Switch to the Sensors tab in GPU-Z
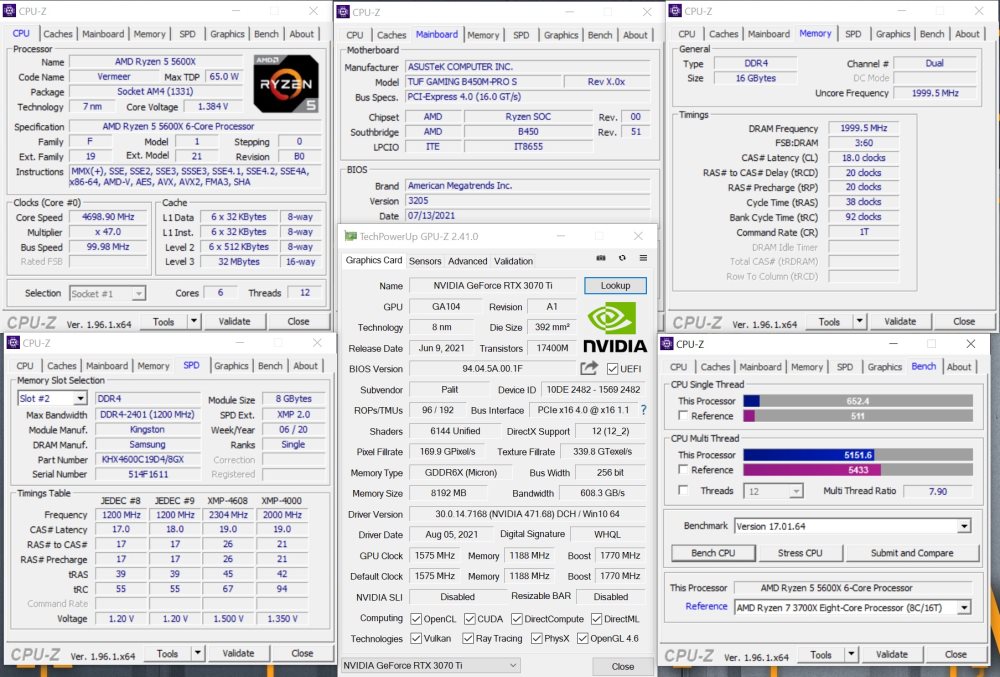This screenshot has width=1000, height=677. click(x=425, y=261)
